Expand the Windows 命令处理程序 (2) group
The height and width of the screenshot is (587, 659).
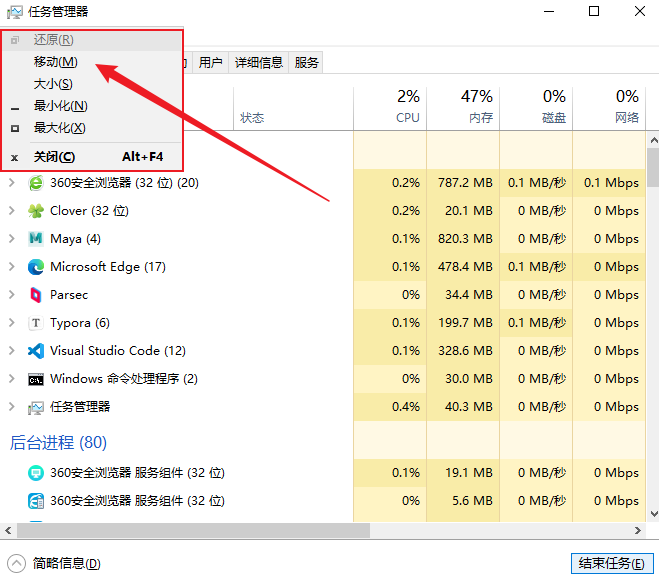coord(12,379)
